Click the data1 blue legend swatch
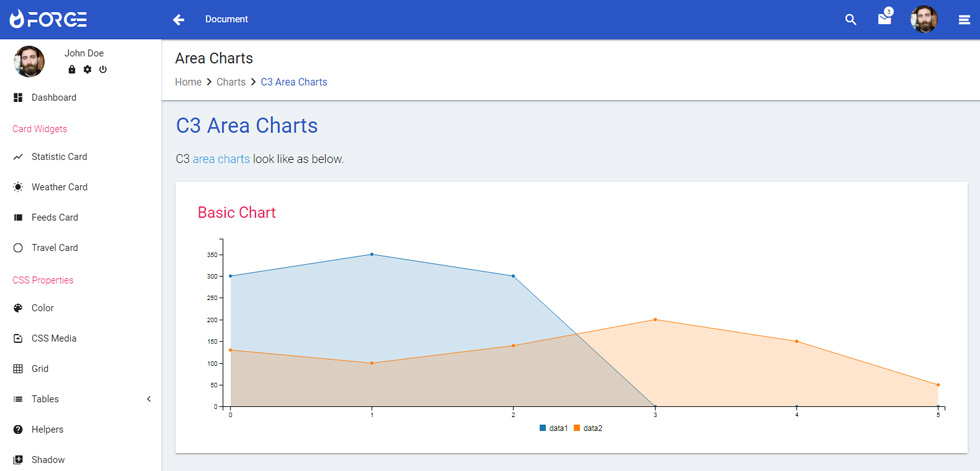The width and height of the screenshot is (980, 471). [x=542, y=428]
